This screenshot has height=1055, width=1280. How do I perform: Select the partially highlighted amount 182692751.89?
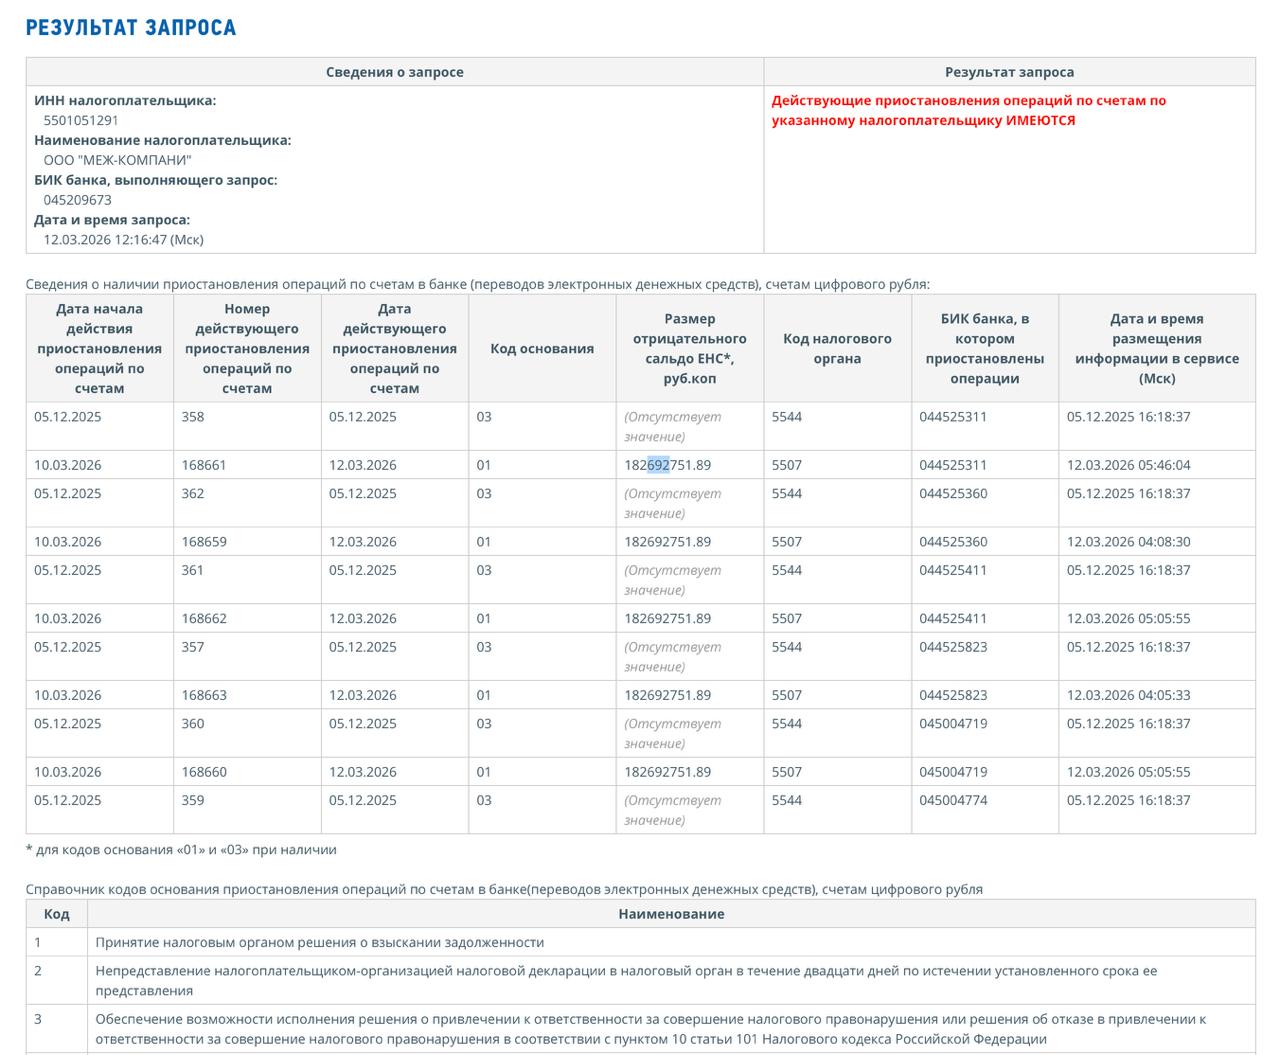[667, 465]
